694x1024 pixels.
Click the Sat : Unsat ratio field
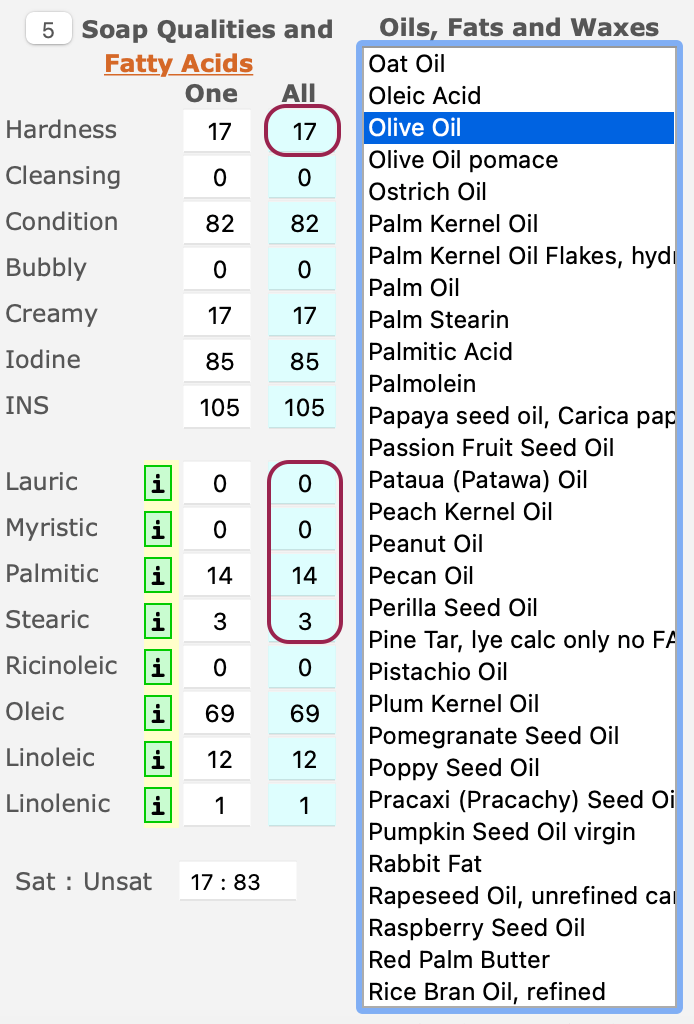pyautogui.click(x=238, y=882)
